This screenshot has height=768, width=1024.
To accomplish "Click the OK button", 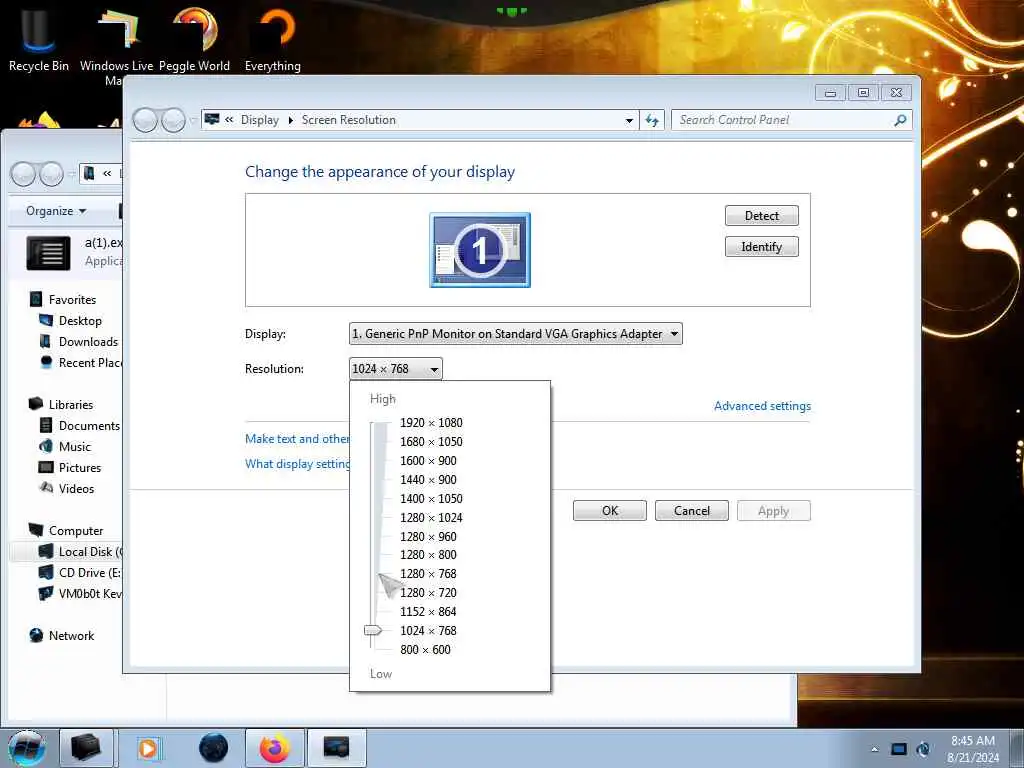I will (610, 511).
